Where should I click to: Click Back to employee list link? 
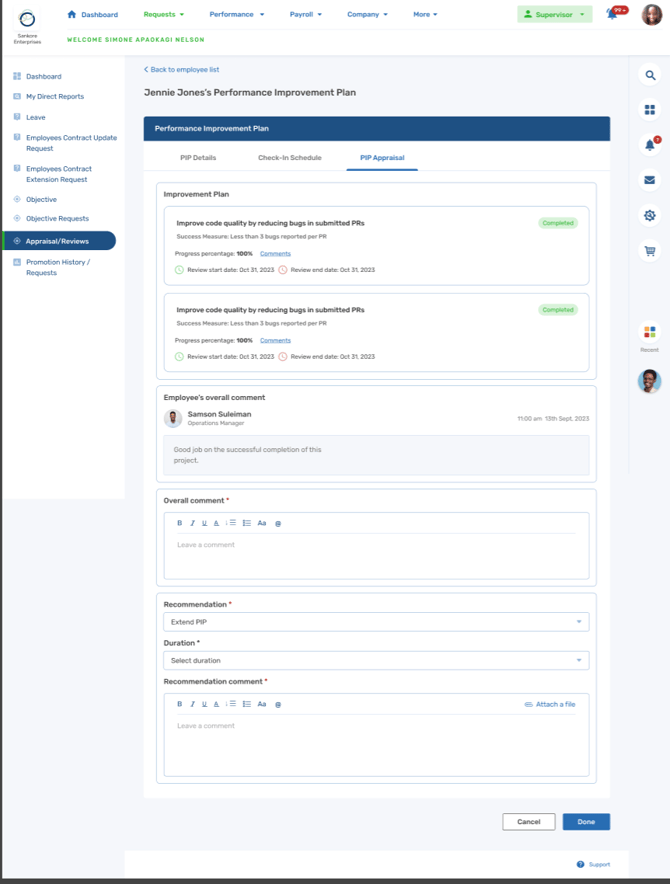(x=182, y=70)
